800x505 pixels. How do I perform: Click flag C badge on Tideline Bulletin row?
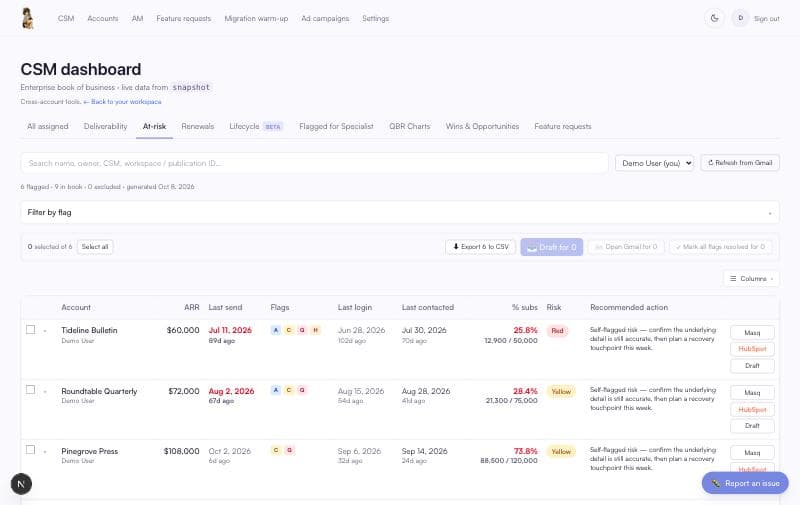289,330
